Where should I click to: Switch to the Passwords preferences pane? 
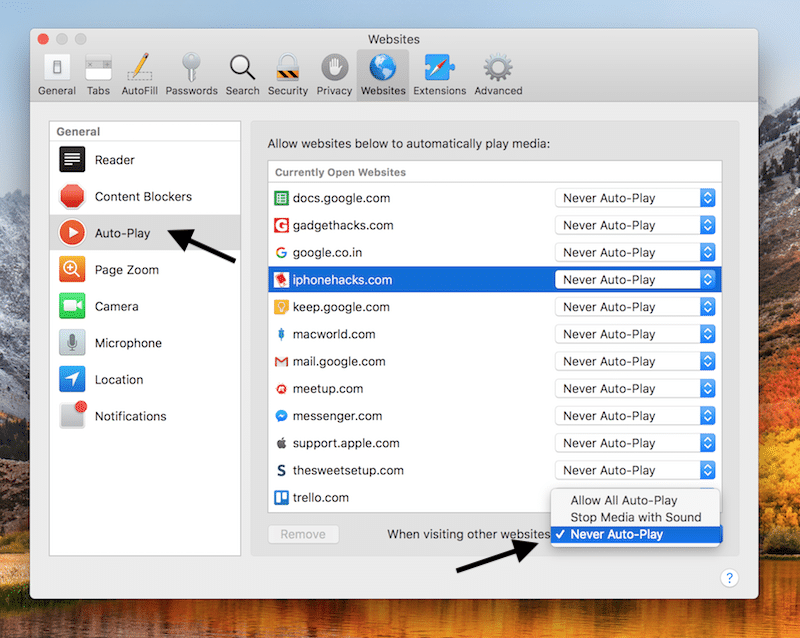(192, 74)
